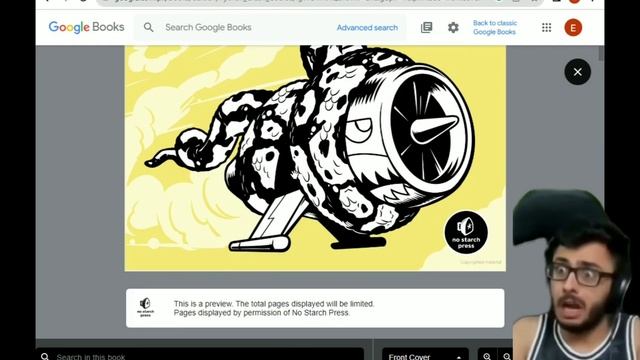This screenshot has width=640, height=360.
Task: Click the first zoom magnifier icon beside Front Cover
Action: point(487,356)
